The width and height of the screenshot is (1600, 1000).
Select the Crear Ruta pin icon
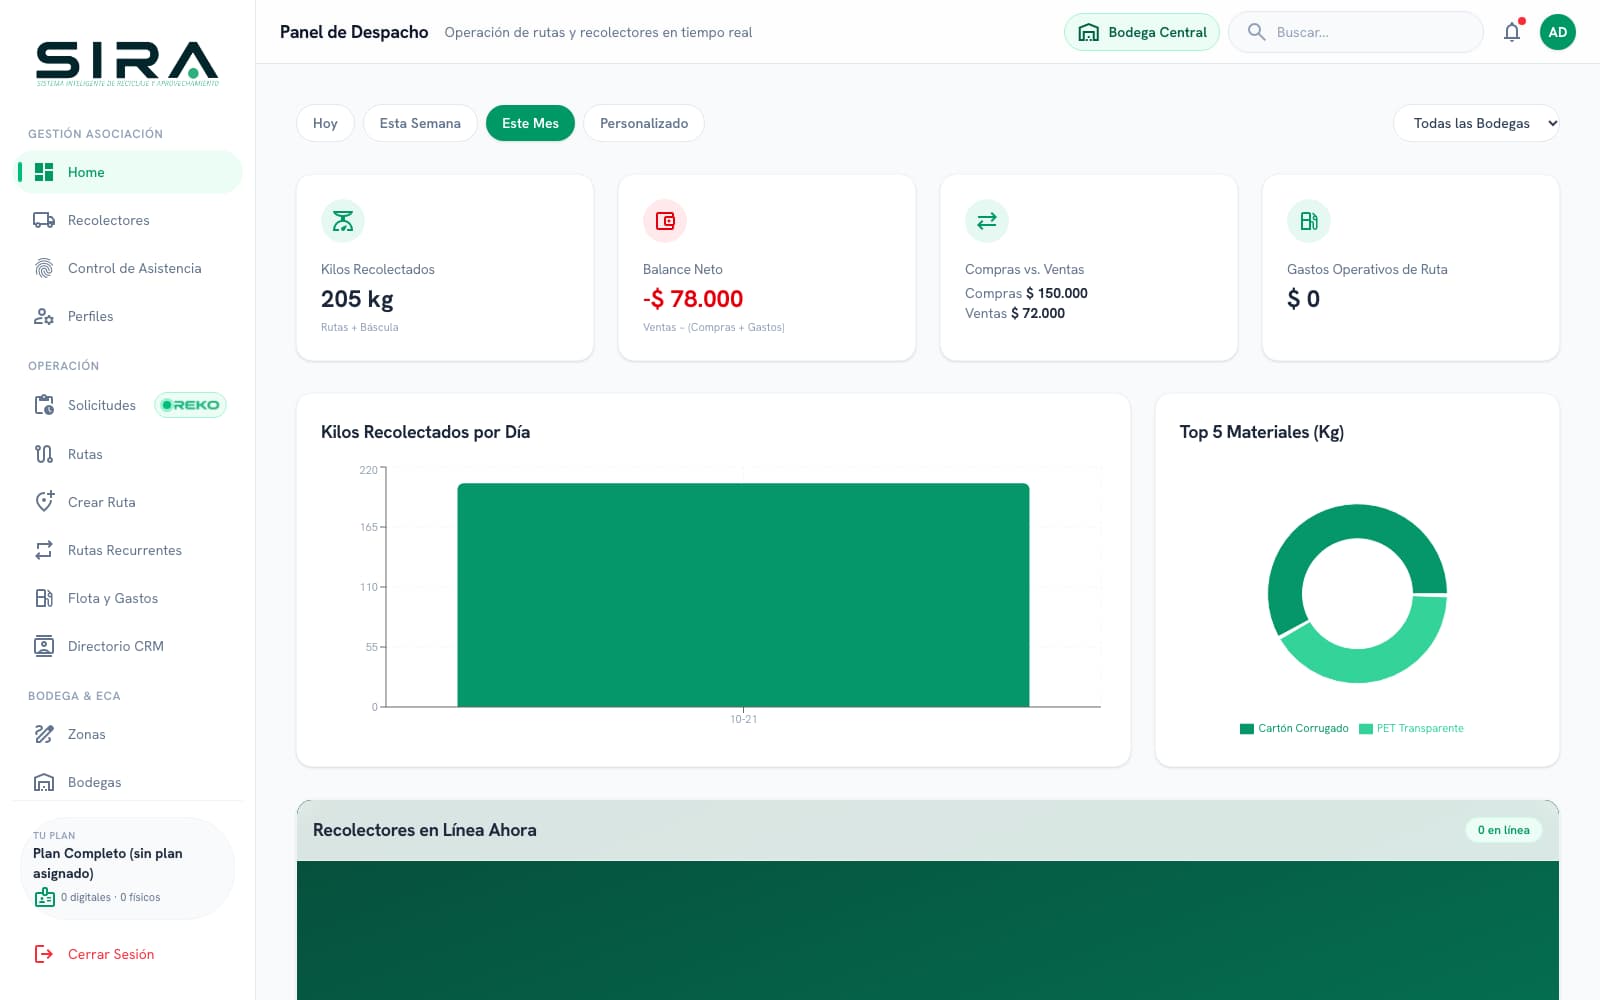coord(44,502)
